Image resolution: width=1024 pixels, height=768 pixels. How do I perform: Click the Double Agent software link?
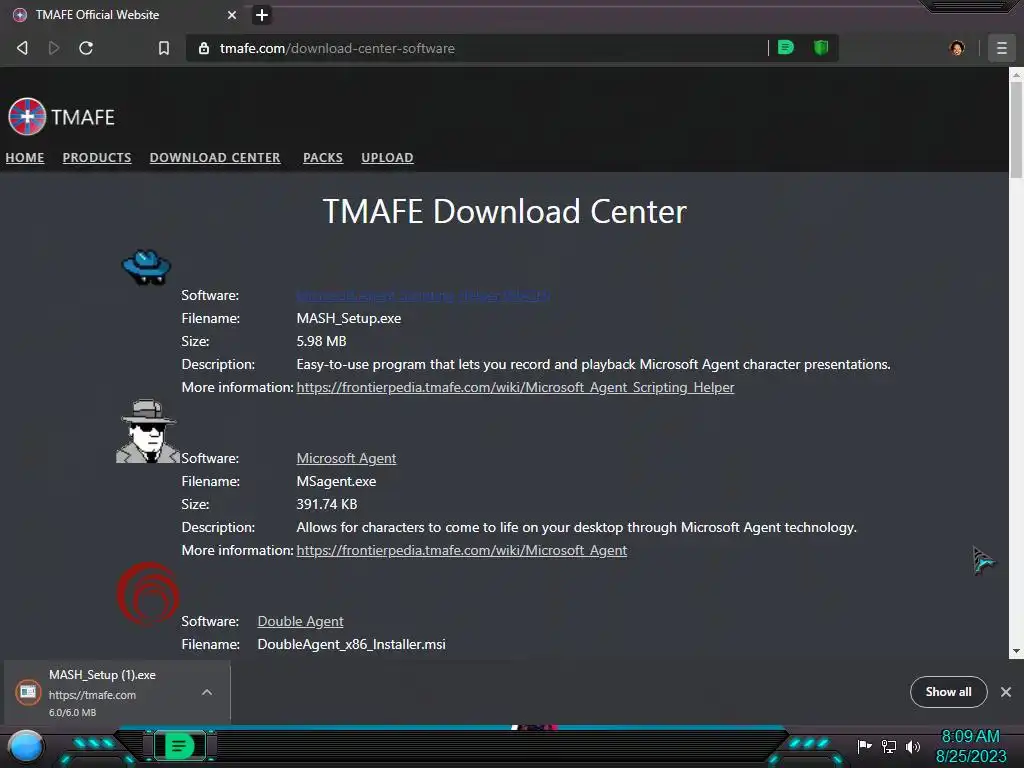click(x=300, y=622)
